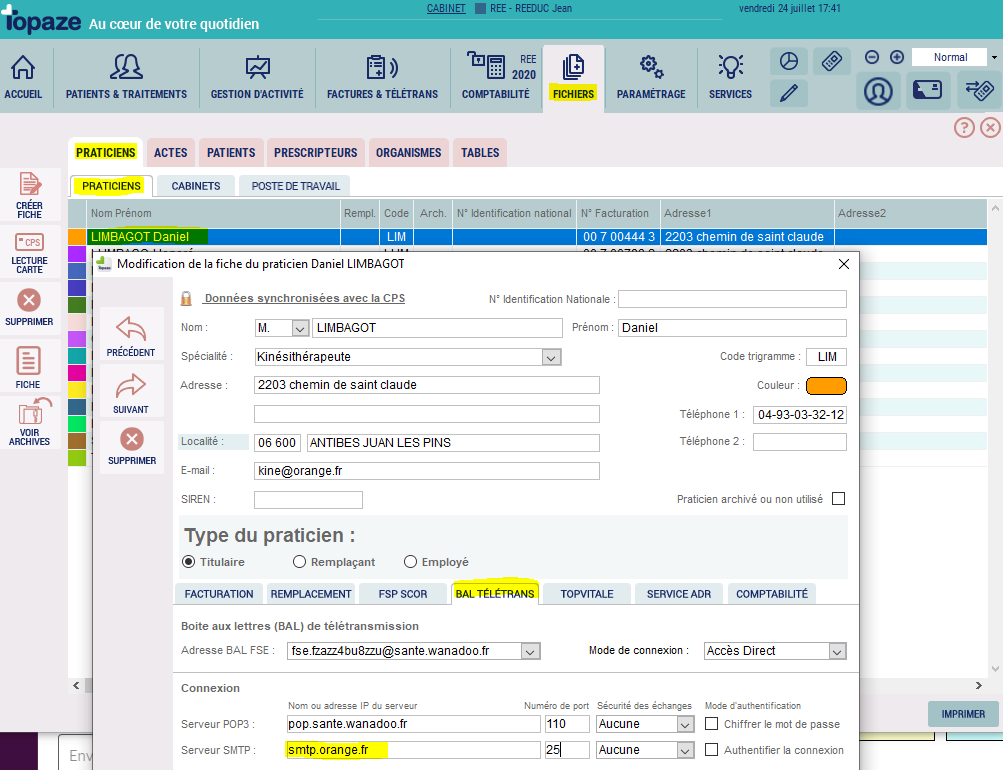Click the pencil edit icon in top toolbar
Image resolution: width=1003 pixels, height=770 pixels.
(x=789, y=93)
